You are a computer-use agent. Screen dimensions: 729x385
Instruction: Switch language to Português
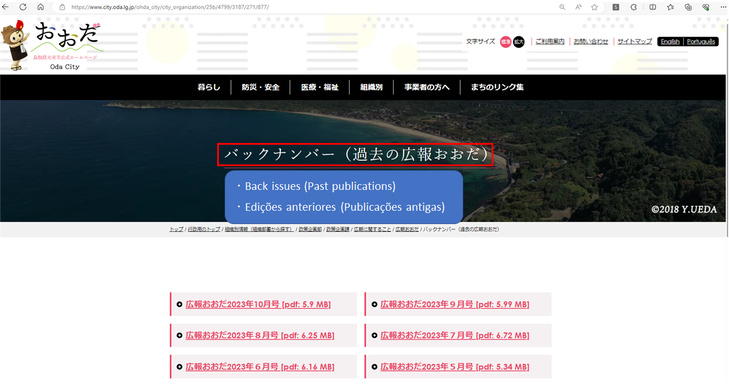(x=701, y=41)
